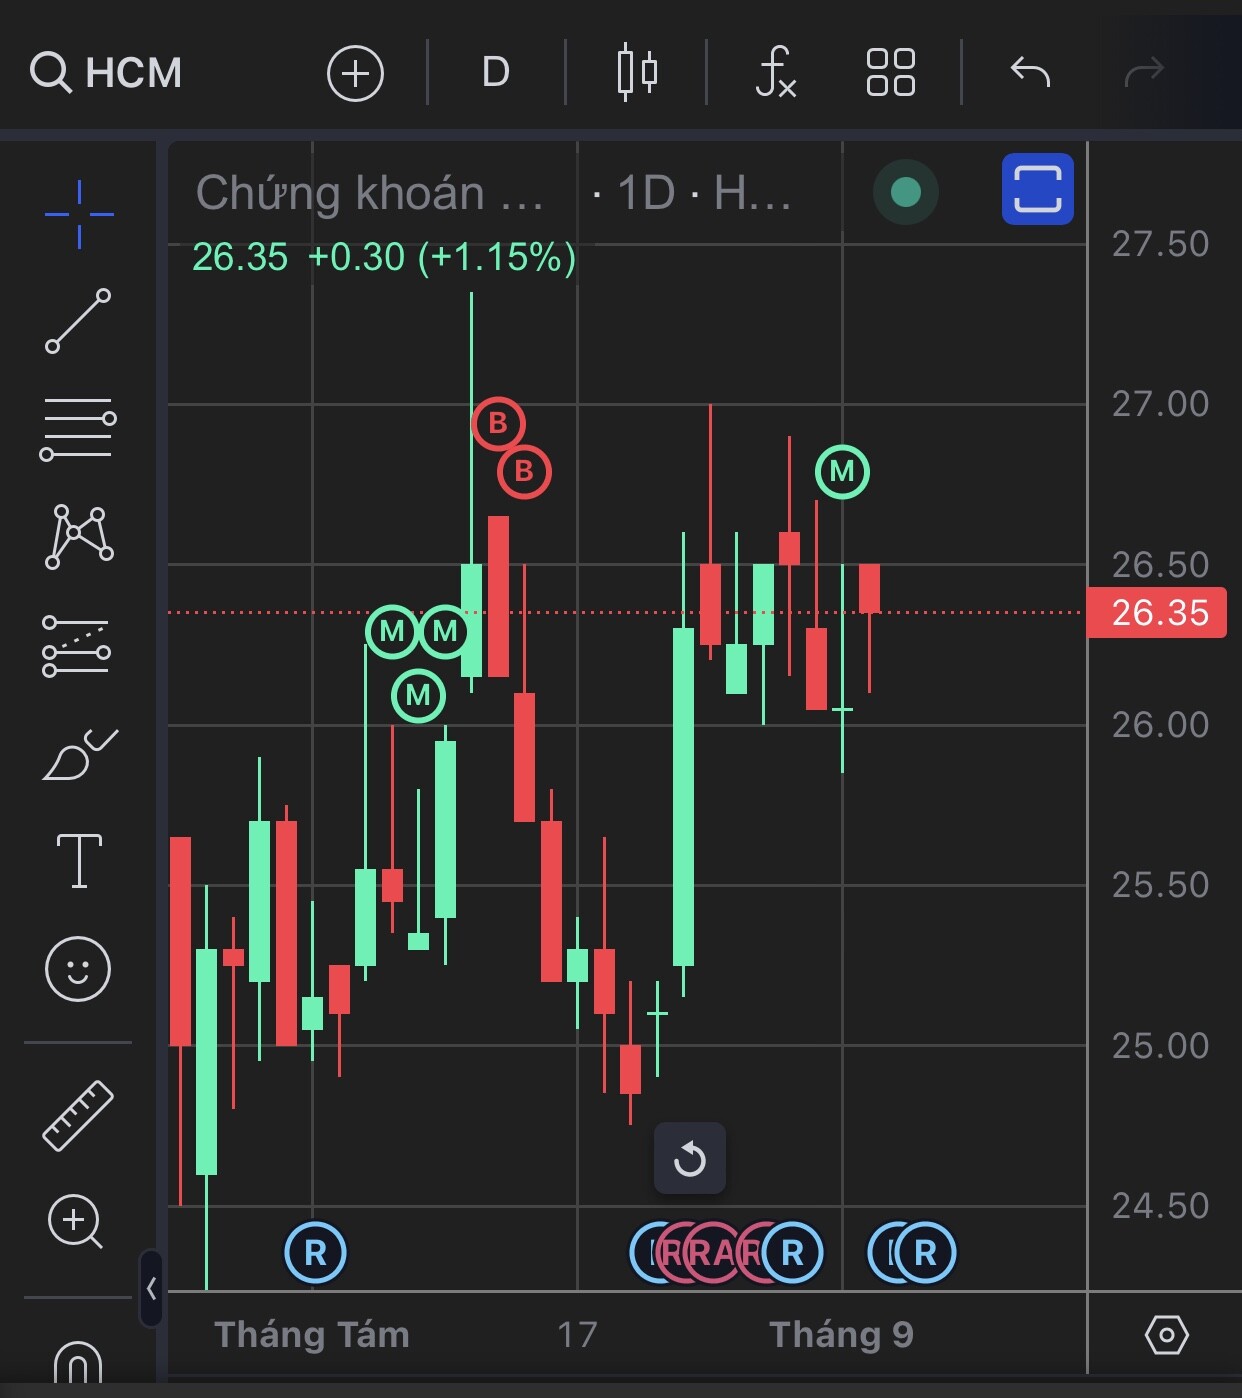This screenshot has height=1398, width=1242.
Task: Reset chart view with the circular arrow button
Action: (690, 1159)
